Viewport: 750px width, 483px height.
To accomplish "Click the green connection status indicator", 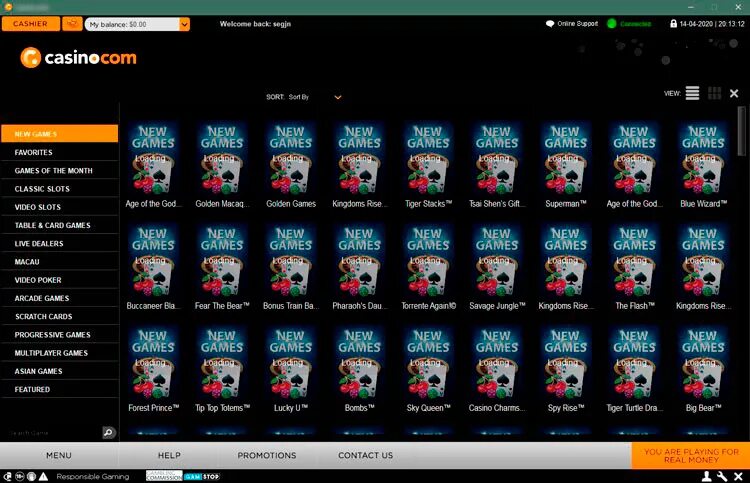I will pyautogui.click(x=612, y=24).
